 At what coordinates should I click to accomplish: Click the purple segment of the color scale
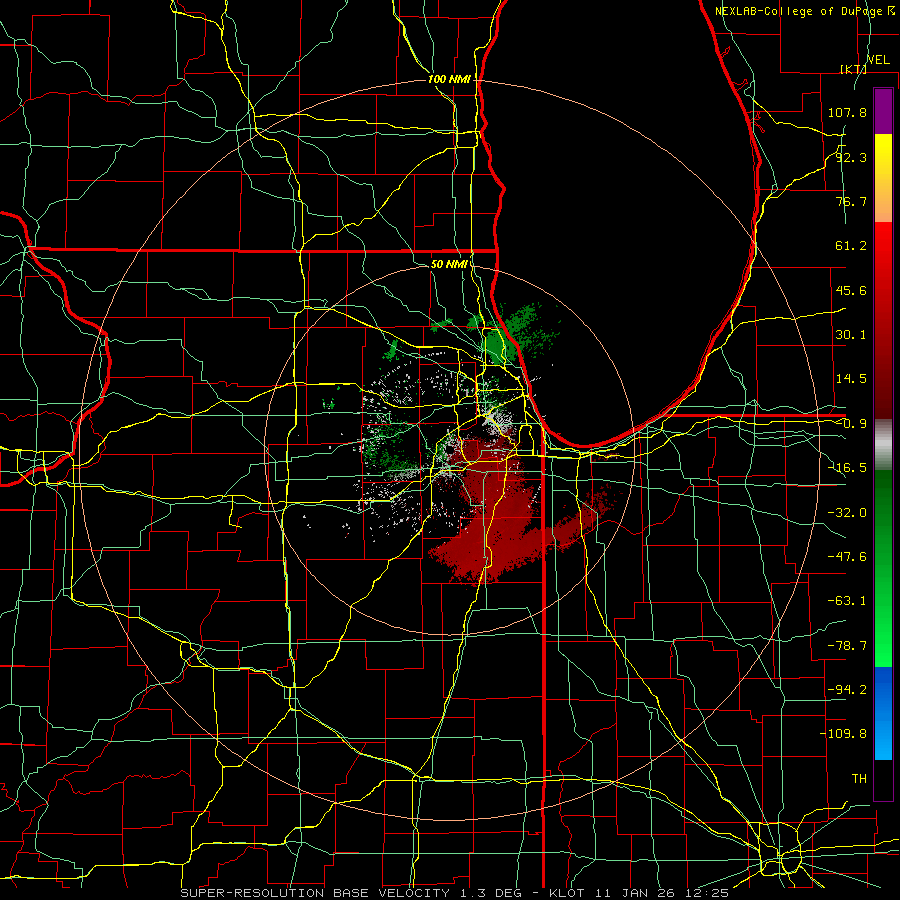883,111
